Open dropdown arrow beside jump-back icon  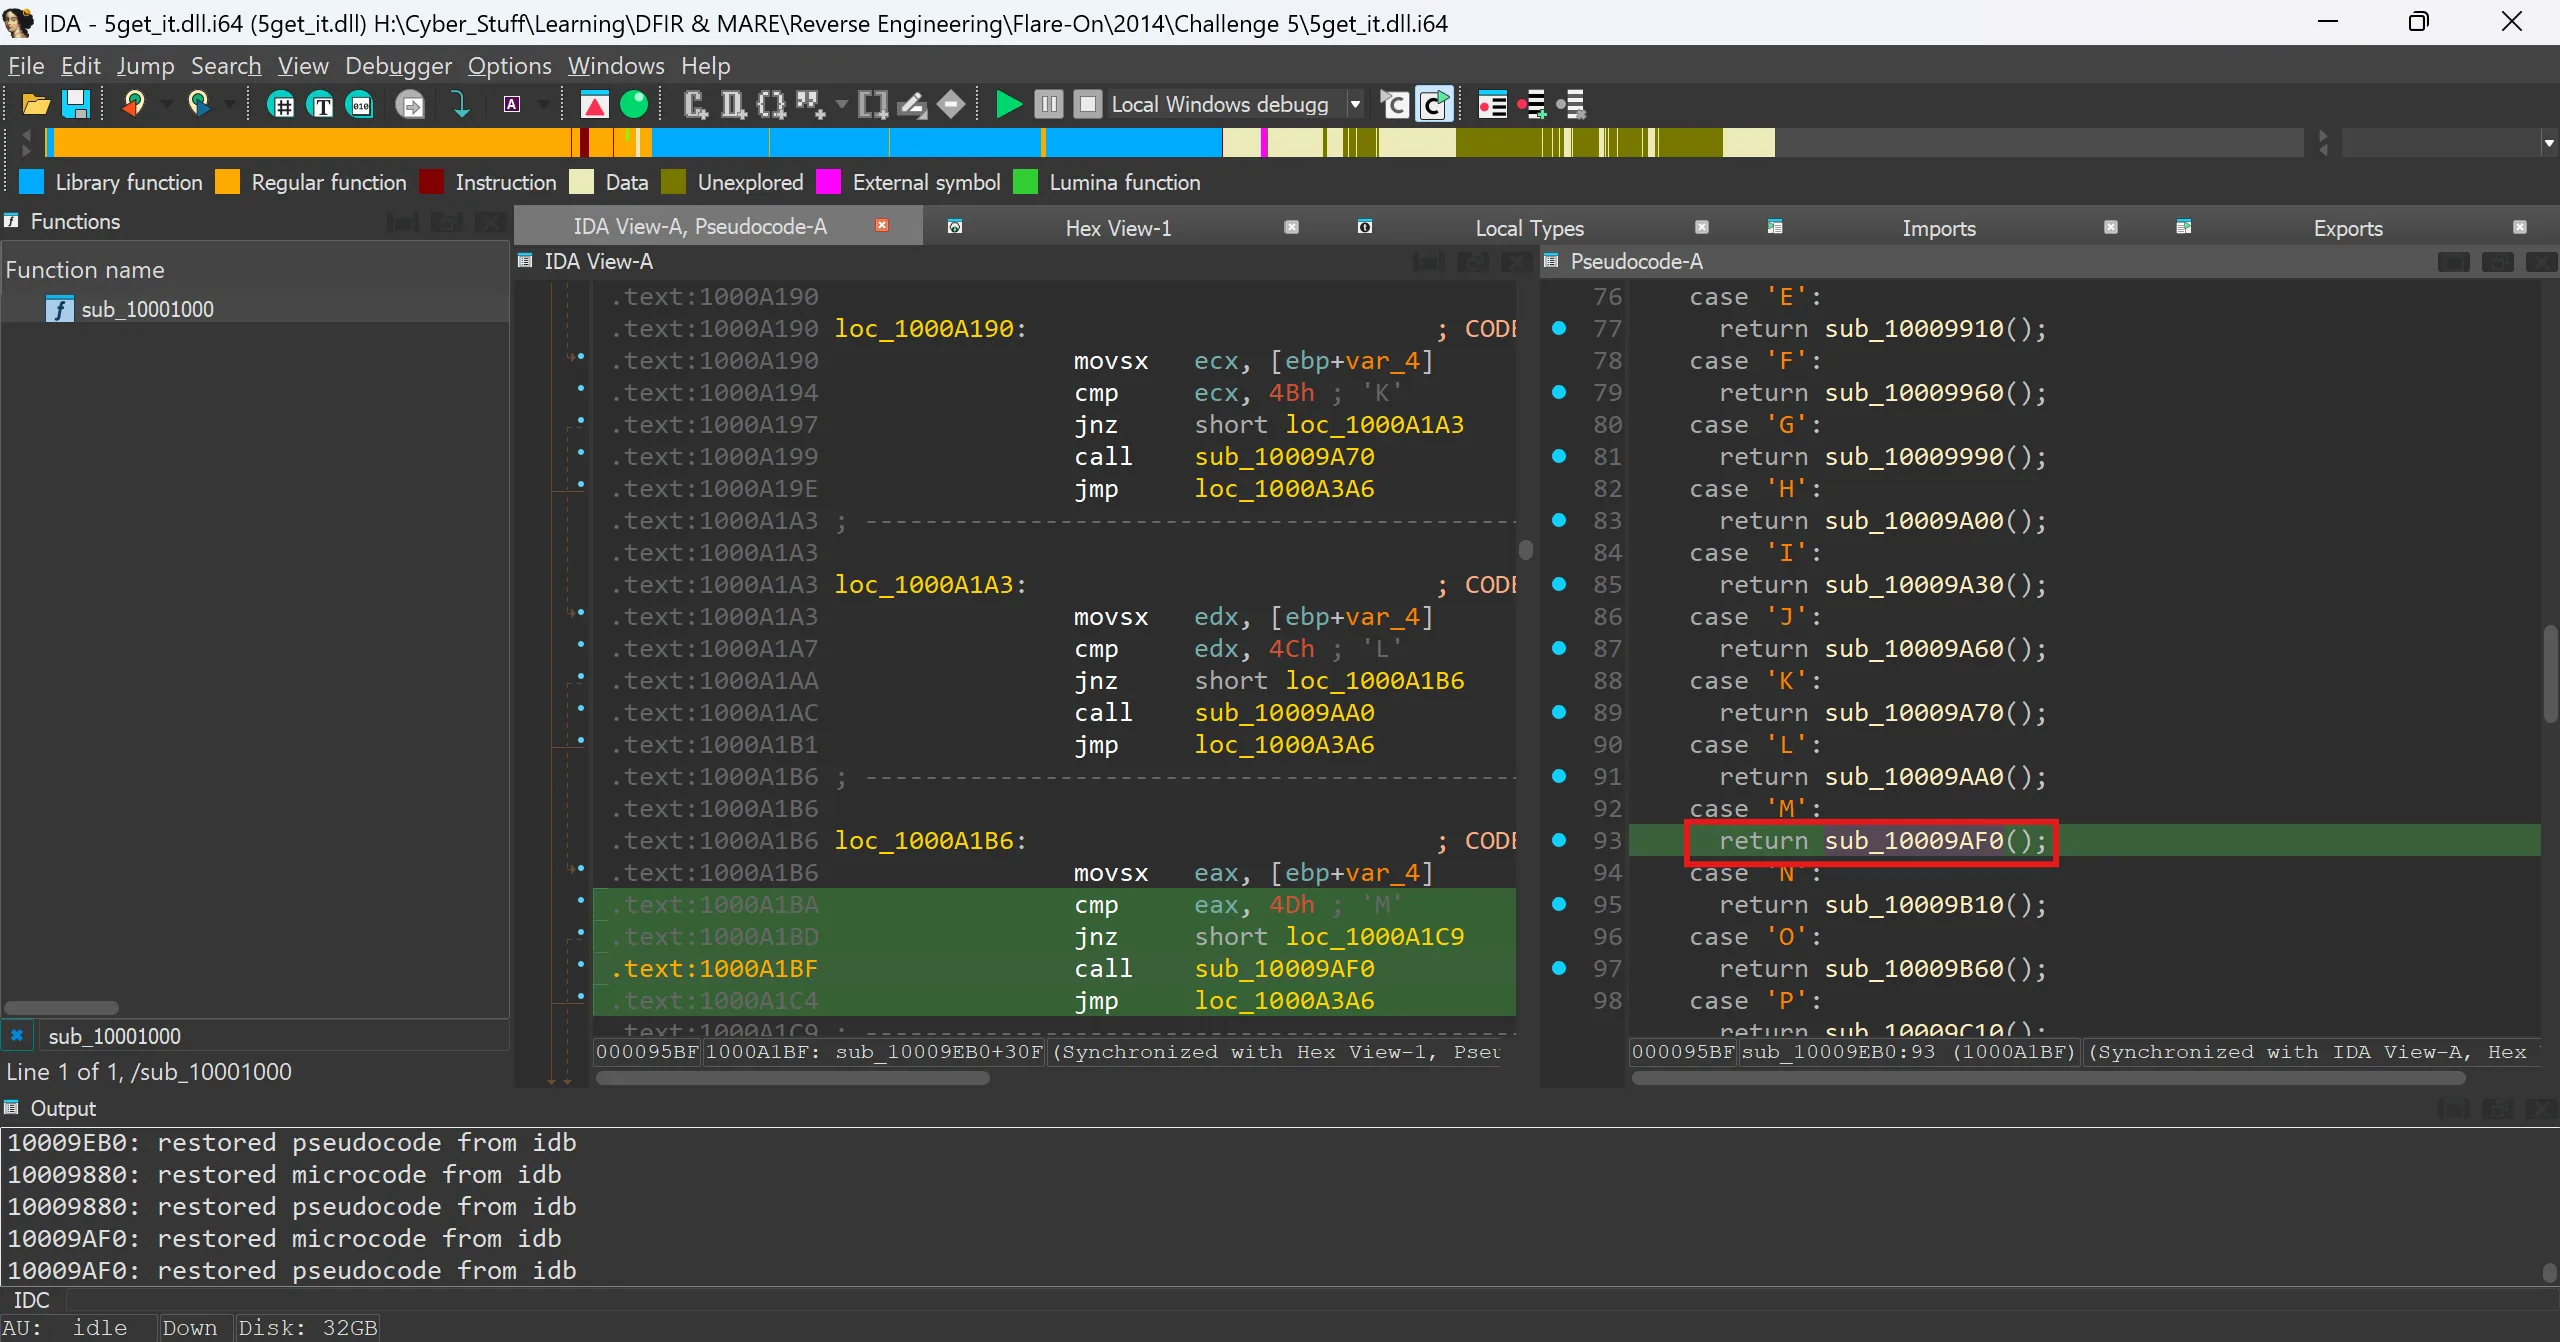click(x=166, y=104)
